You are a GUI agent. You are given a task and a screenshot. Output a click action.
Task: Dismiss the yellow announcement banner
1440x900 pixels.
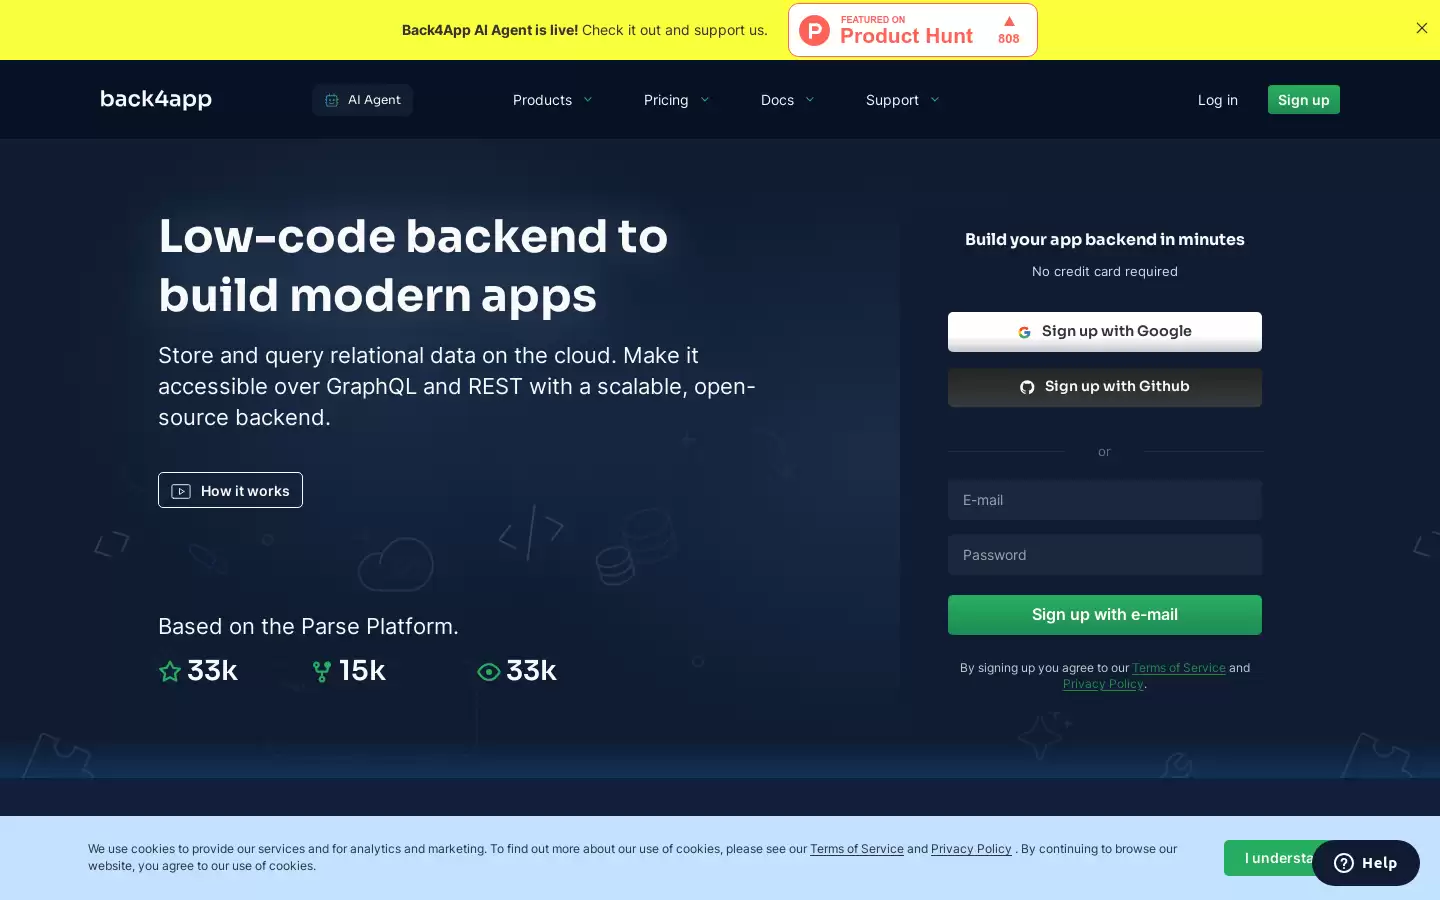click(x=1421, y=28)
